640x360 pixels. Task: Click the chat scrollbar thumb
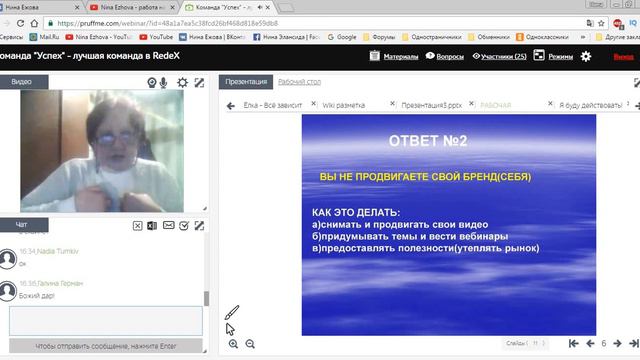[x=206, y=298]
